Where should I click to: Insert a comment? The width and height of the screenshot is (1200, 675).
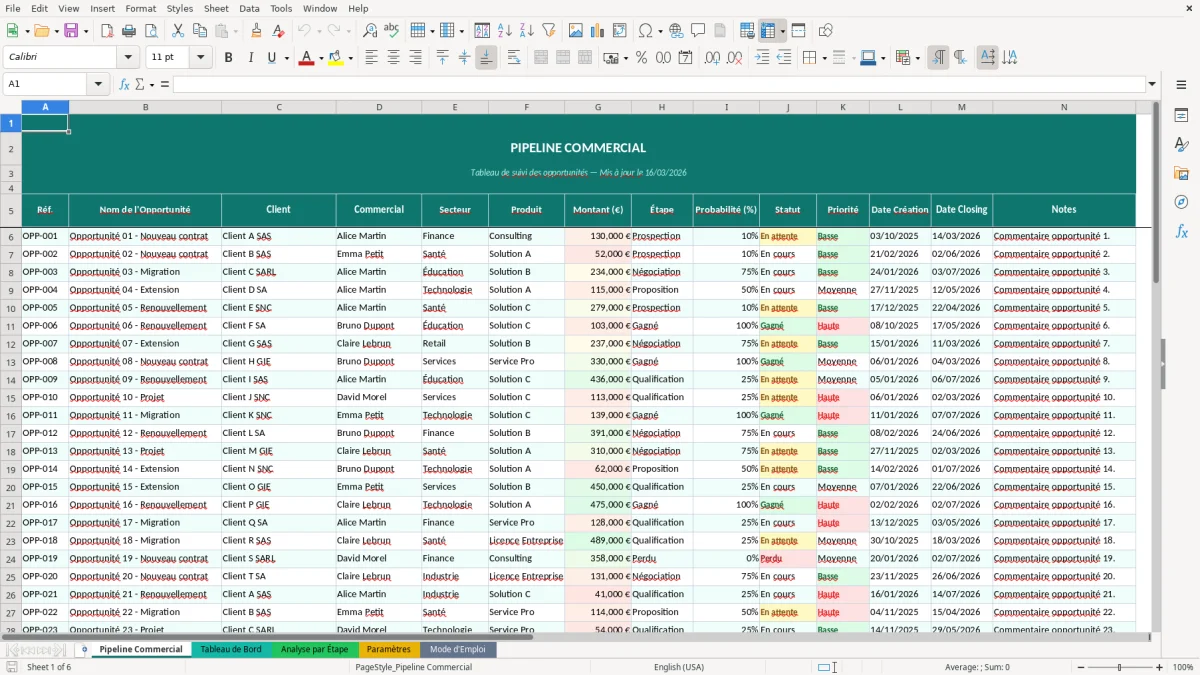point(698,31)
